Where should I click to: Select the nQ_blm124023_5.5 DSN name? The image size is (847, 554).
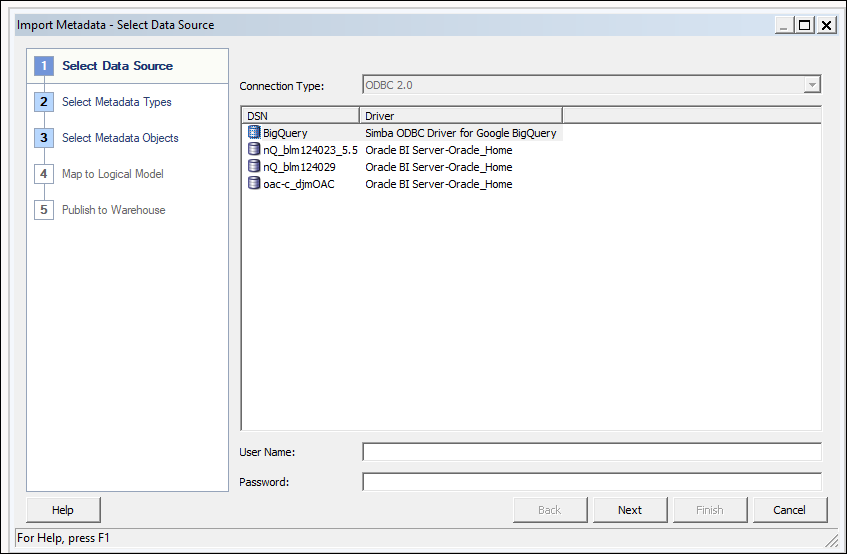pos(310,150)
